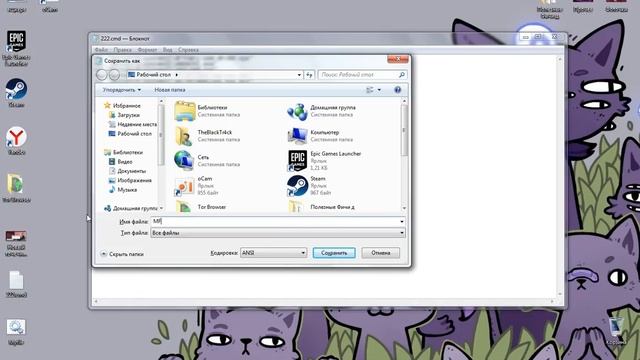Open the file name history dropdown arrow
The image size is (640, 360).
click(x=402, y=221)
